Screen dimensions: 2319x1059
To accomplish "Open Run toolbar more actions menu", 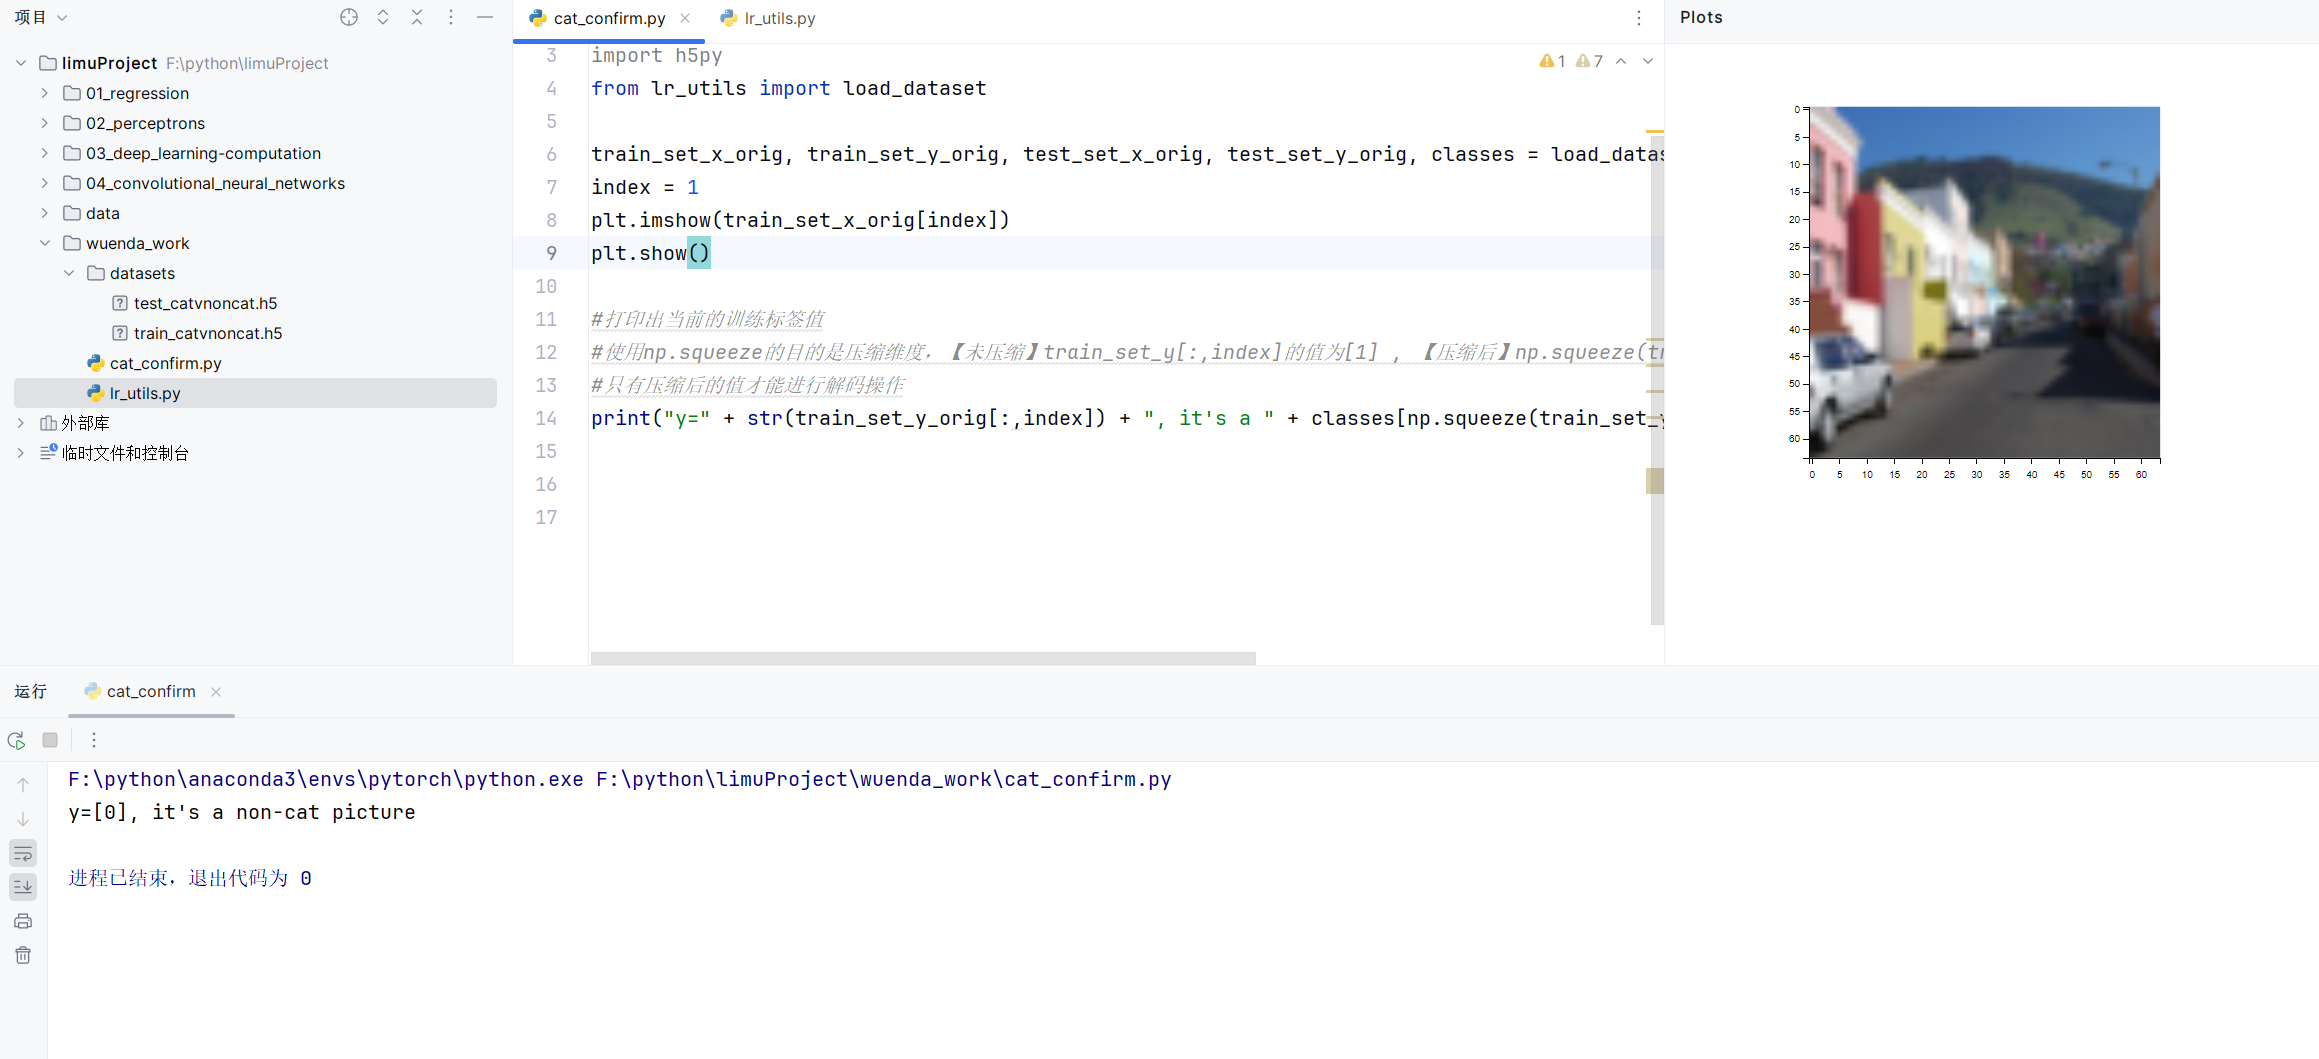I will pyautogui.click(x=94, y=740).
